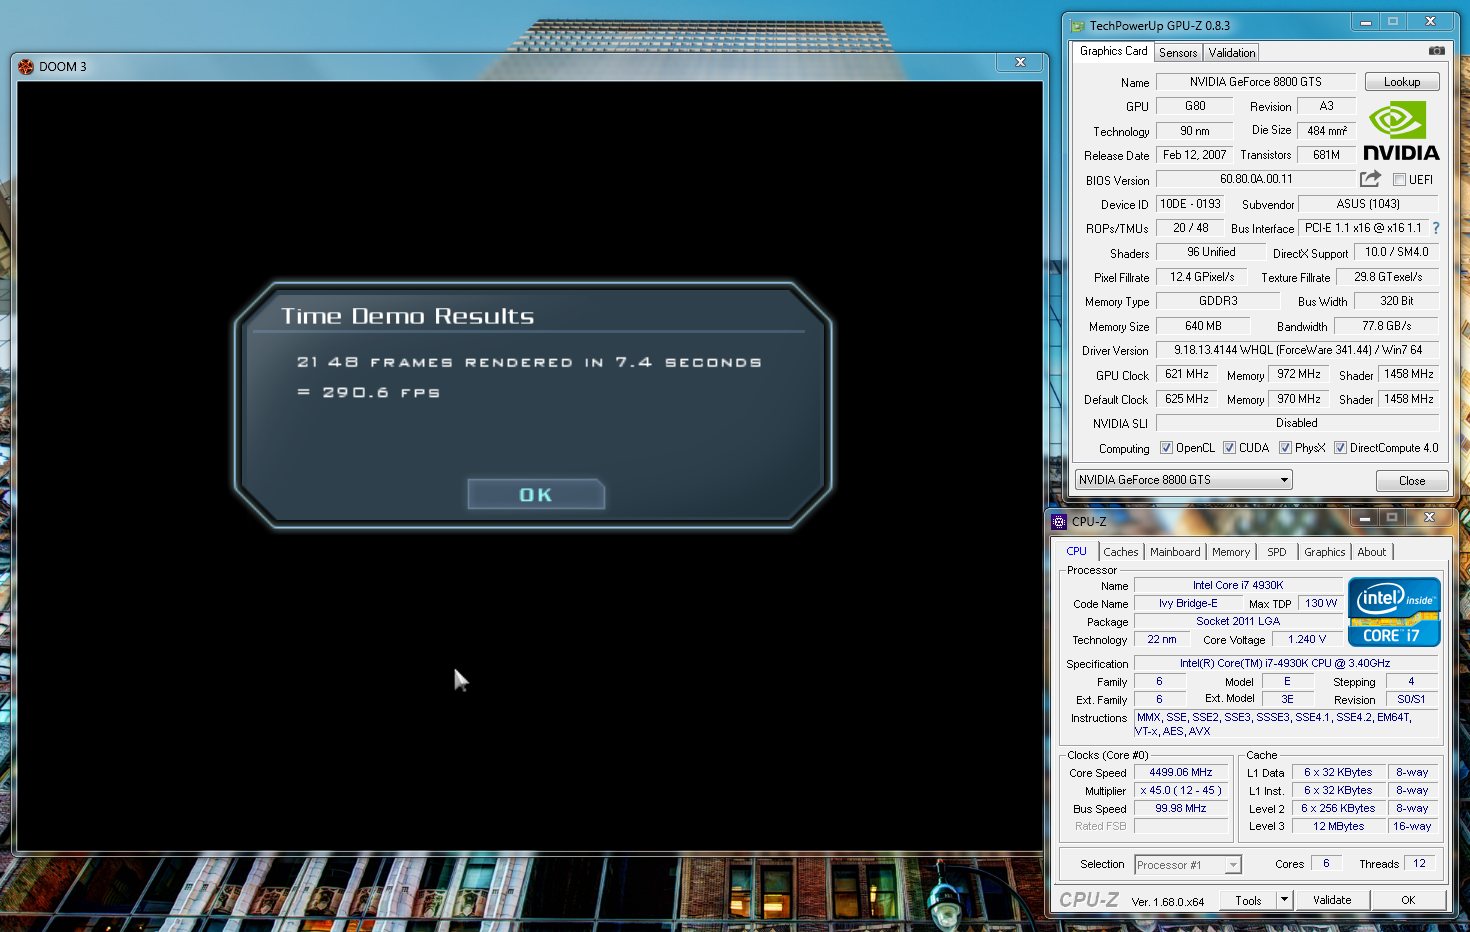Image resolution: width=1470 pixels, height=932 pixels.
Task: Click the Driver Version field in GPU-Z
Action: click(x=1298, y=350)
